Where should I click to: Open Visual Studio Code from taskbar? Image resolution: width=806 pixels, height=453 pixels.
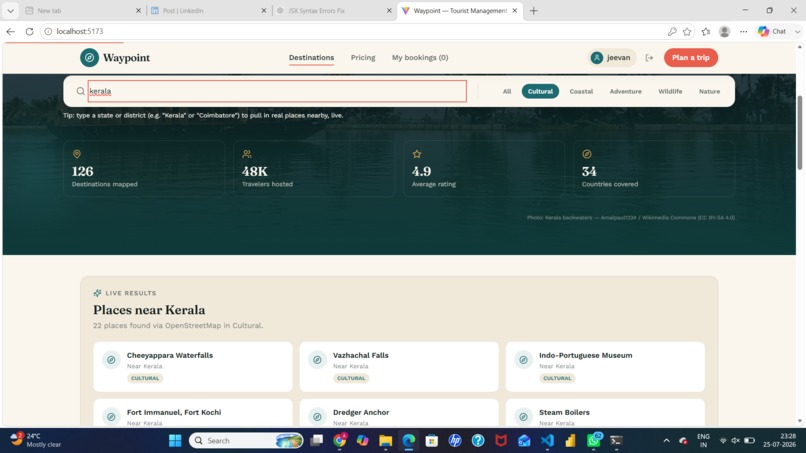click(x=547, y=441)
